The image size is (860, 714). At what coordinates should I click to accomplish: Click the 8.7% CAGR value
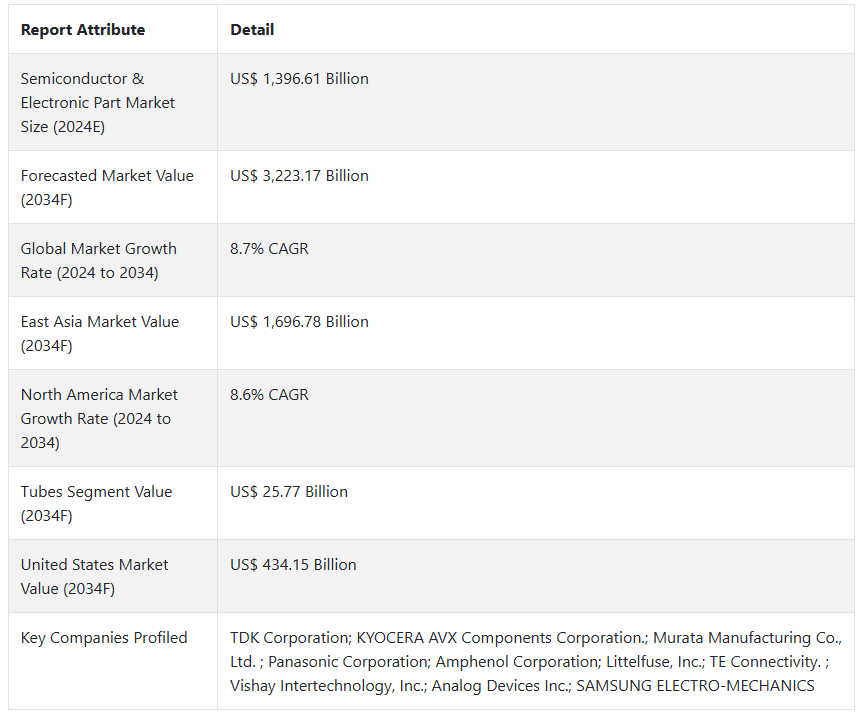[269, 249]
